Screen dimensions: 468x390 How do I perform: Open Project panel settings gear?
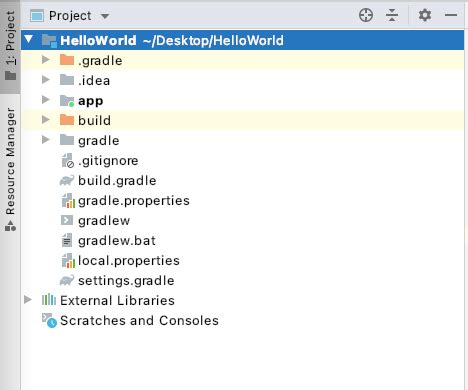[425, 15]
